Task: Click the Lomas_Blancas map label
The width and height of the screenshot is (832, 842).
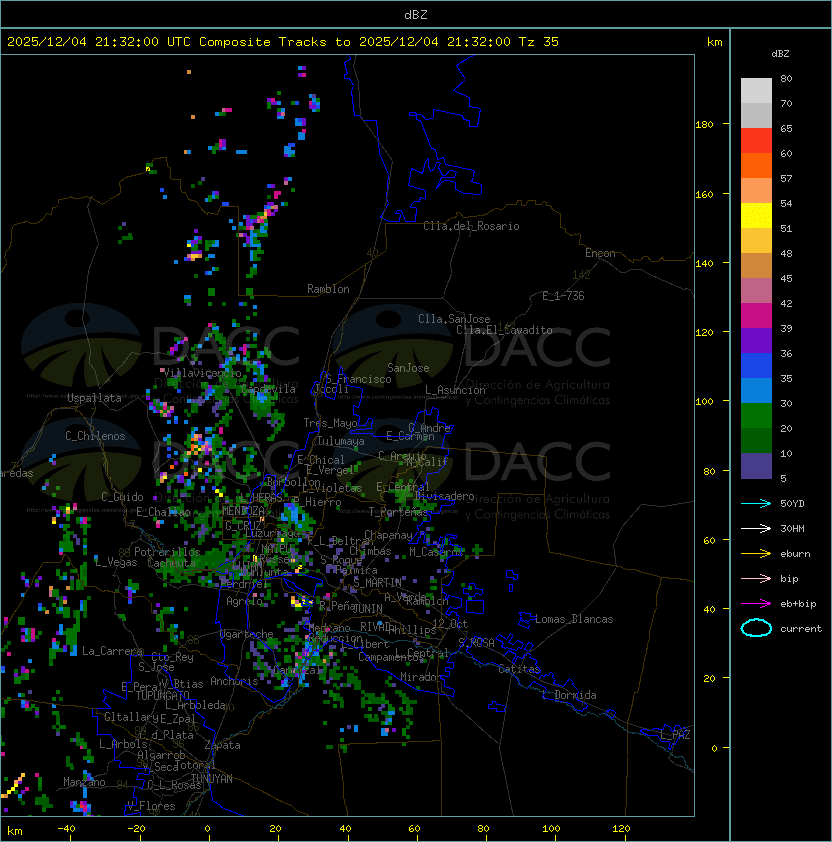Action: 574,619
